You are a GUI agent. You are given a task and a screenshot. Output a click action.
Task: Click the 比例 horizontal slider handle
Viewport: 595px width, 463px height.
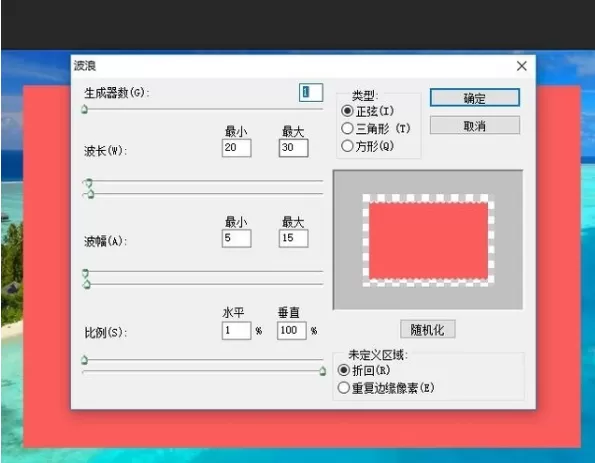coord(85,360)
